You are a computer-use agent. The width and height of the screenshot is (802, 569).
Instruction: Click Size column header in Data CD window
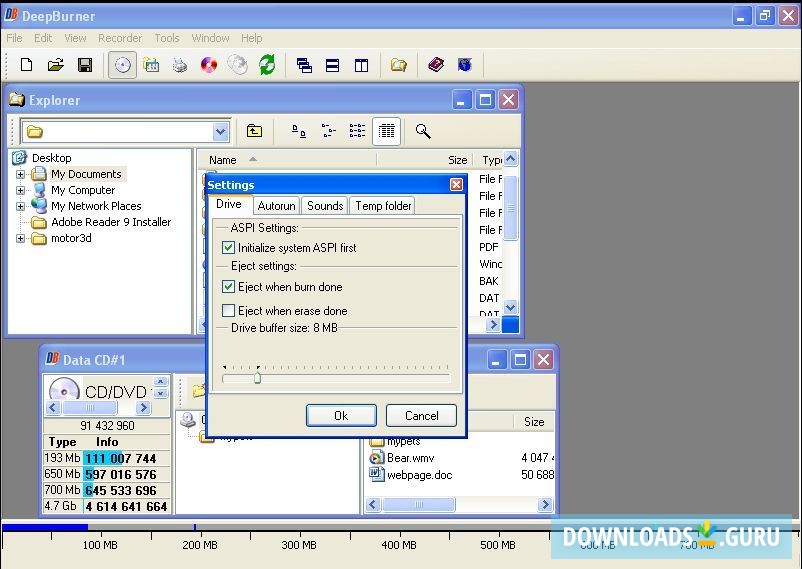(533, 422)
